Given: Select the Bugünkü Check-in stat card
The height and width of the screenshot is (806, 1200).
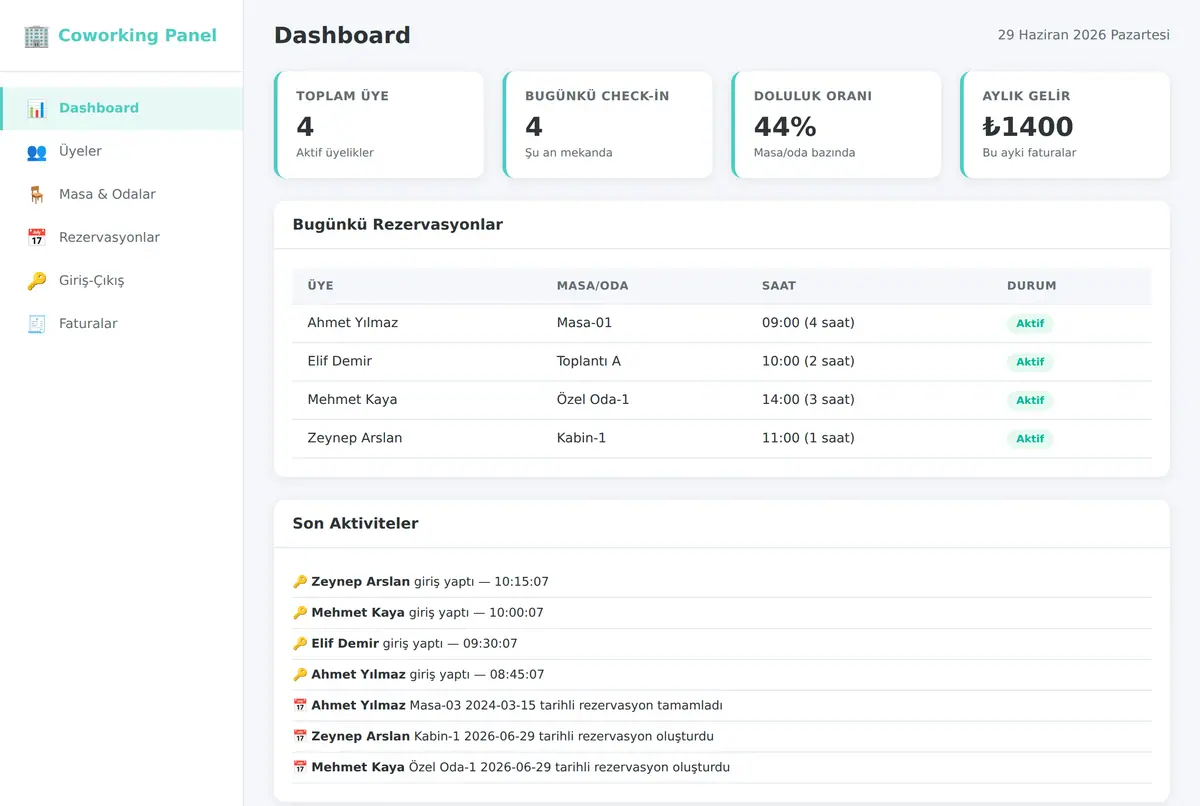Looking at the screenshot, I should click(608, 125).
